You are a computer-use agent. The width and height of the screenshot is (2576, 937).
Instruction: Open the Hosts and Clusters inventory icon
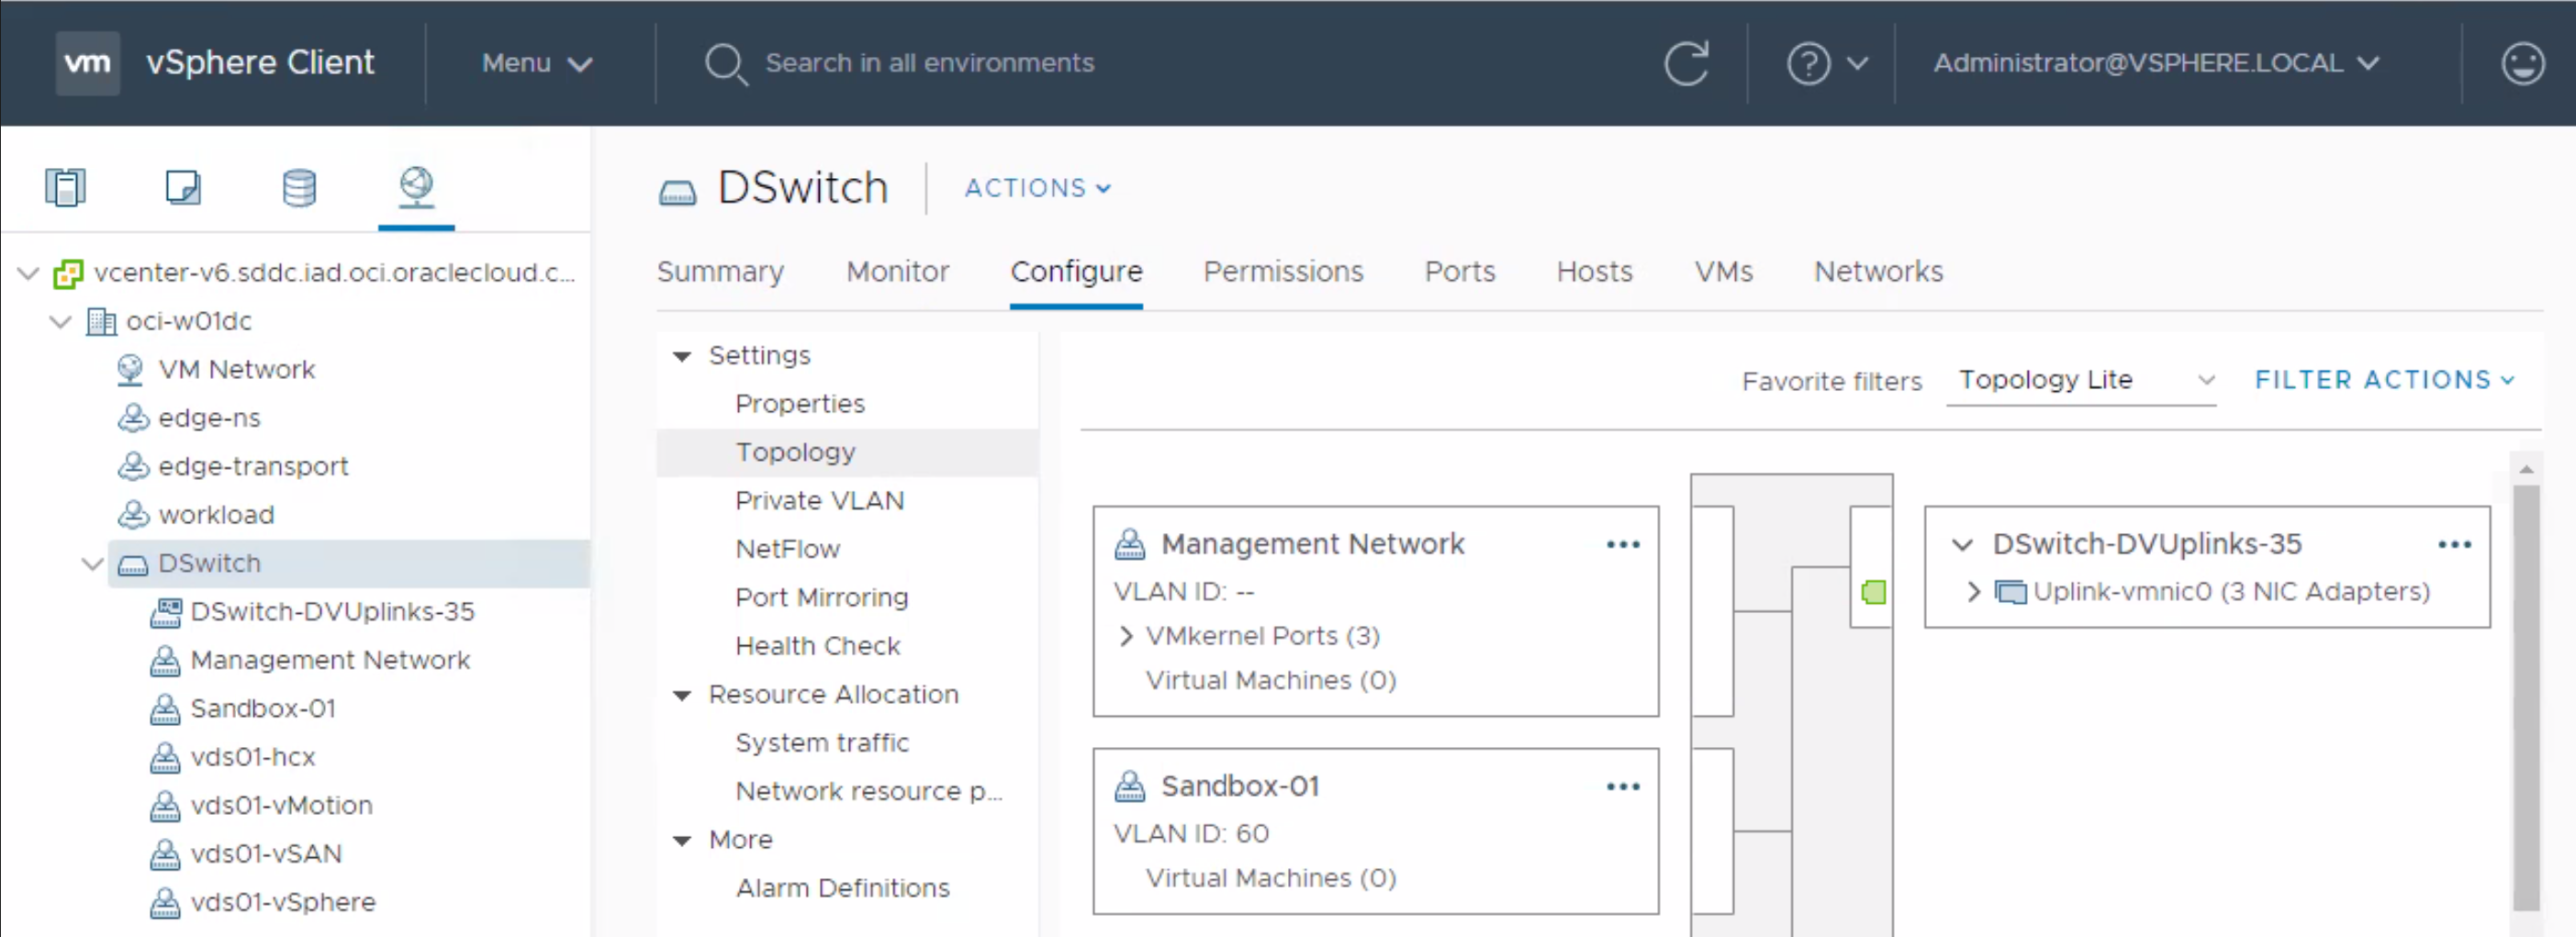click(x=65, y=187)
